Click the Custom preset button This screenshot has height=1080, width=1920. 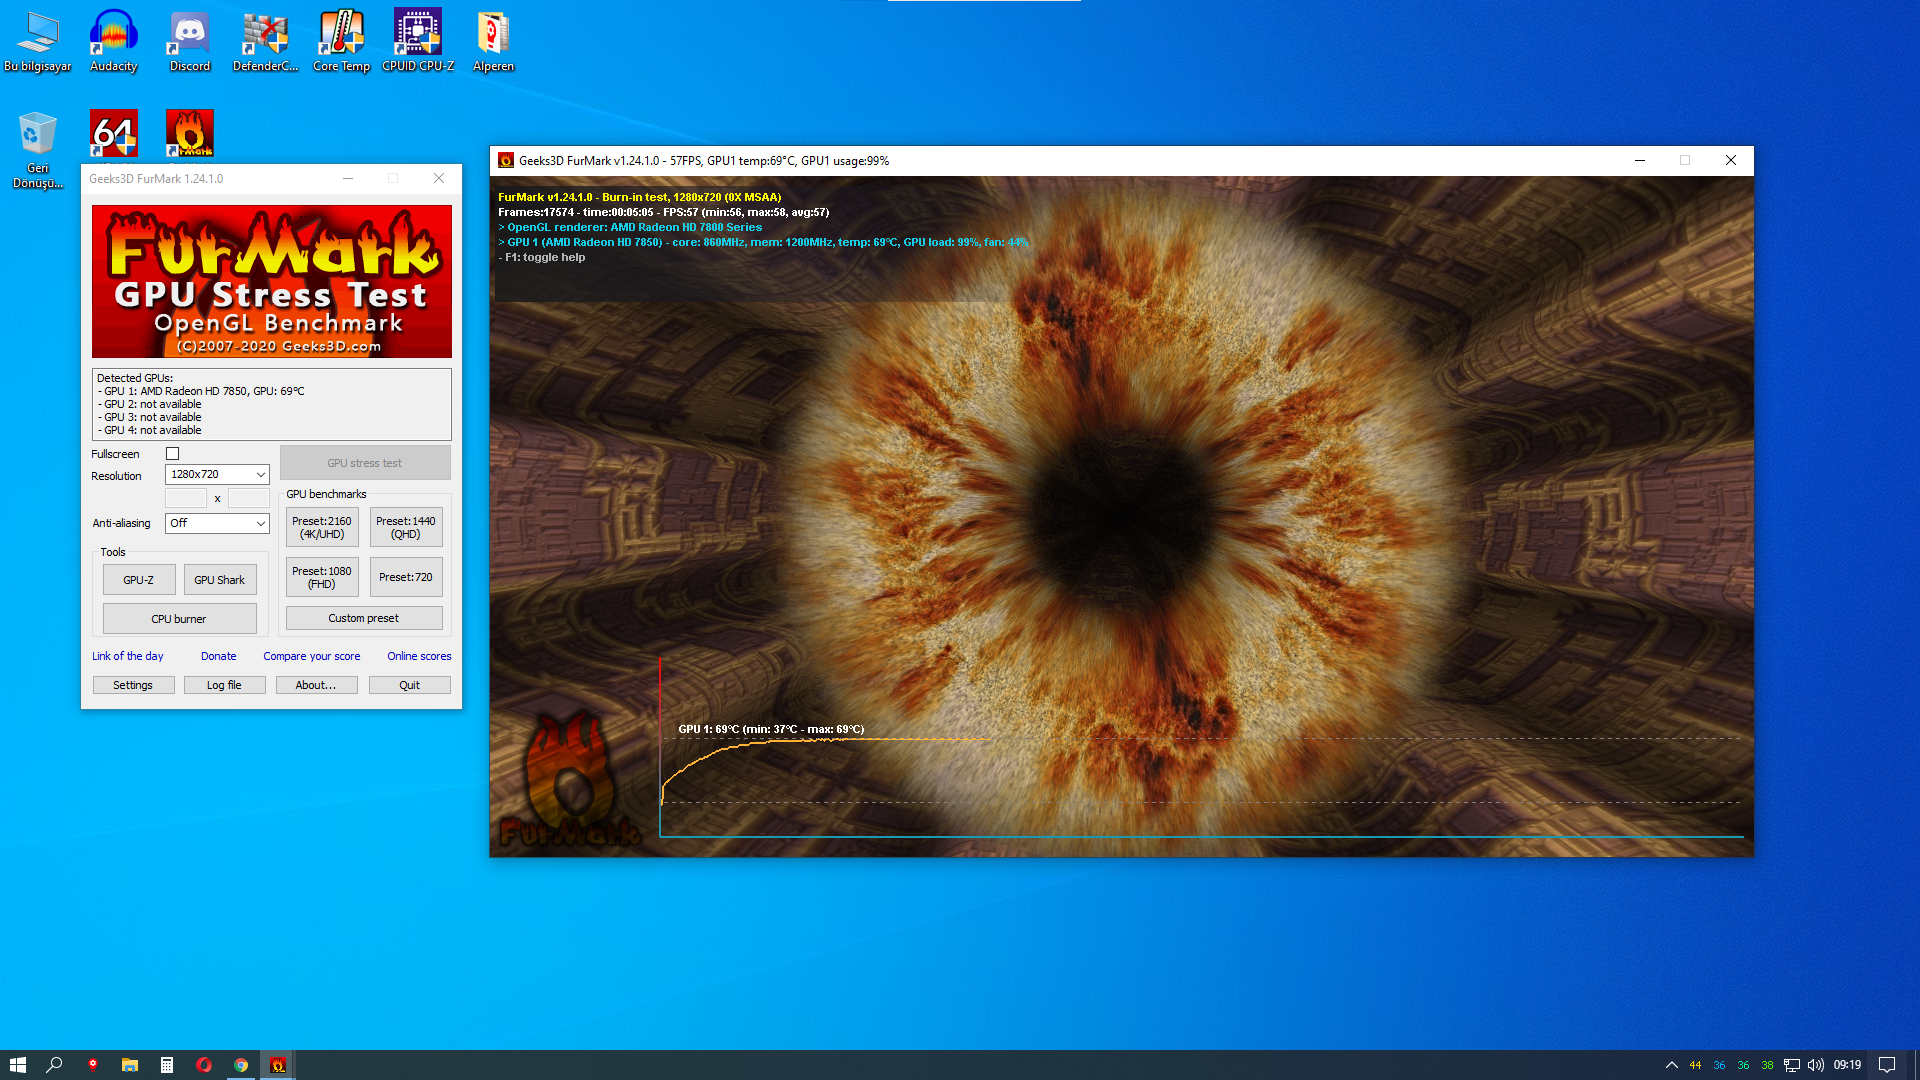(x=364, y=618)
